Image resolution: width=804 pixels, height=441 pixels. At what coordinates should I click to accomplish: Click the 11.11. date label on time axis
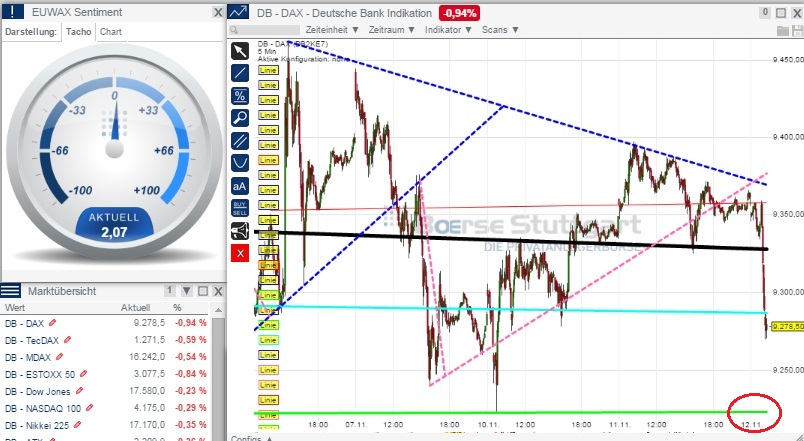(x=619, y=425)
